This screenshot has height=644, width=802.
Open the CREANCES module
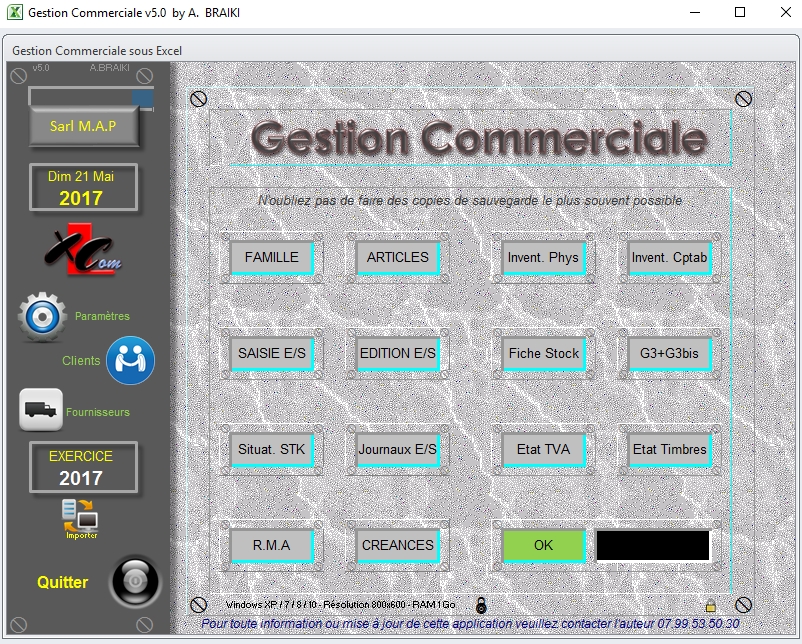pyautogui.click(x=398, y=545)
